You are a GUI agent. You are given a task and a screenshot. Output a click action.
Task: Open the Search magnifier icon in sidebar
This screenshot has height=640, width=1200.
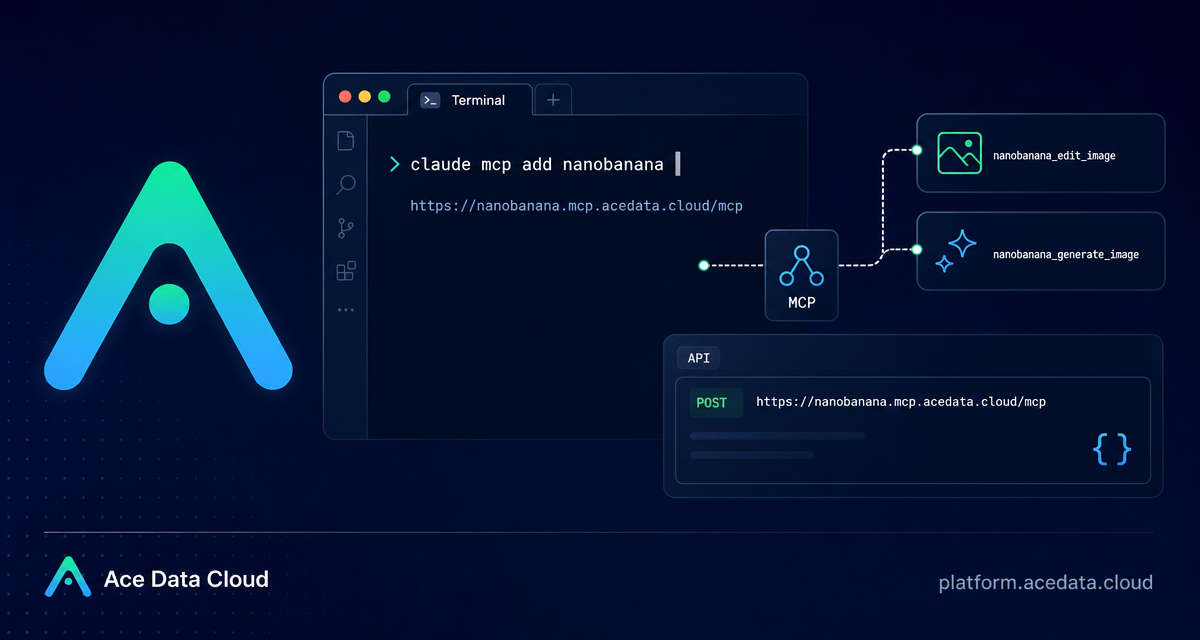coord(346,185)
